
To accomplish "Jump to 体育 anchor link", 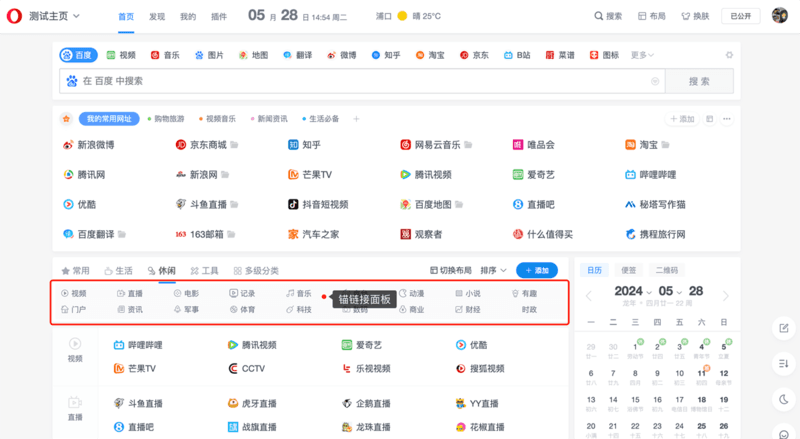I will [x=242, y=309].
